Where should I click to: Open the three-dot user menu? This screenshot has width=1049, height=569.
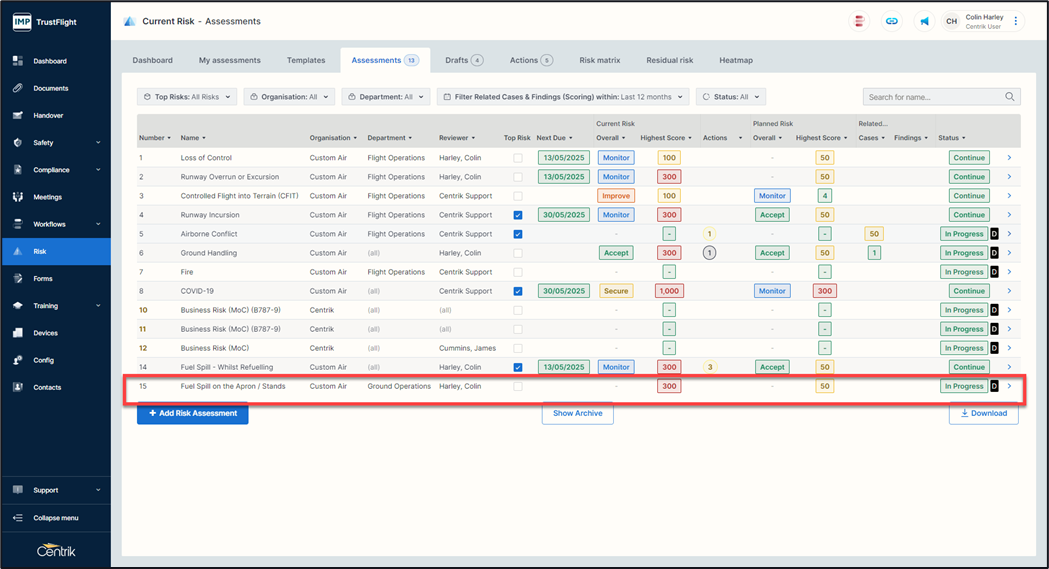[x=1016, y=21]
